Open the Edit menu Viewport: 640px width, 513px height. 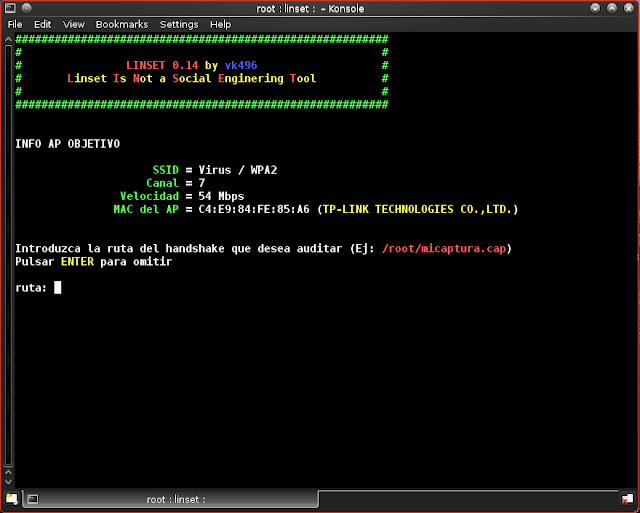[x=42, y=24]
